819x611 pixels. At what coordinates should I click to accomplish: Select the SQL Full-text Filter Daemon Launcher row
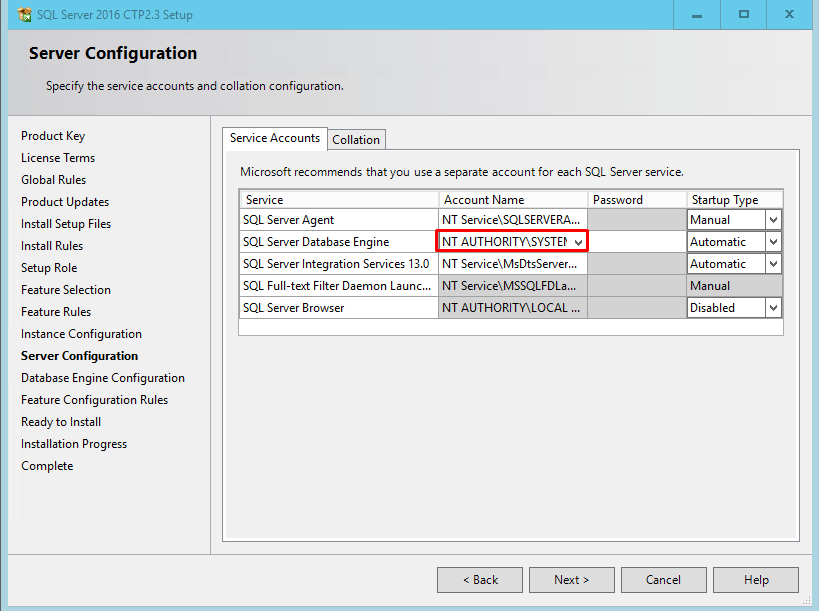pyautogui.click(x=339, y=286)
